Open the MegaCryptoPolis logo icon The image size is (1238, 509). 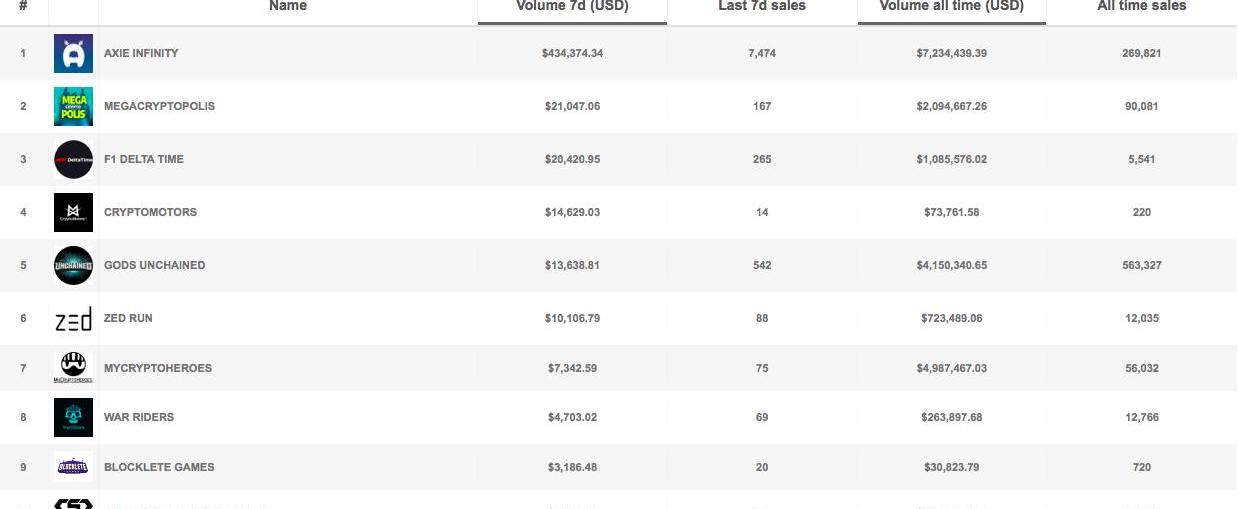(x=73, y=106)
